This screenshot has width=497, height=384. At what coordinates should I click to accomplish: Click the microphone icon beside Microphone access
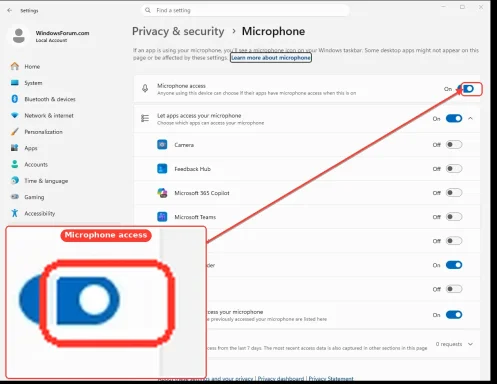click(145, 88)
